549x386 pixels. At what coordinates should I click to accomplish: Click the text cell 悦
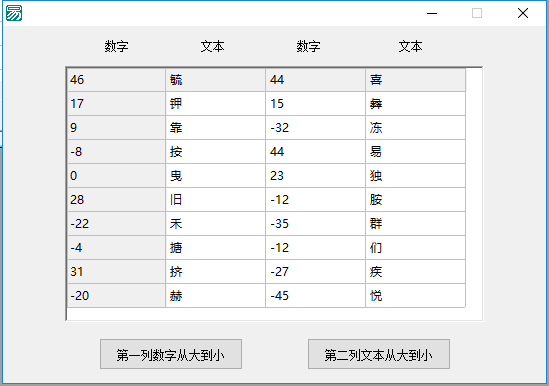[416, 296]
